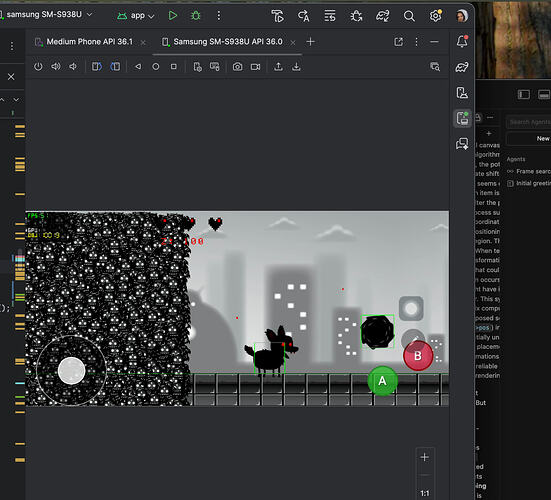
Task: Click New in the right window
Action: click(543, 138)
